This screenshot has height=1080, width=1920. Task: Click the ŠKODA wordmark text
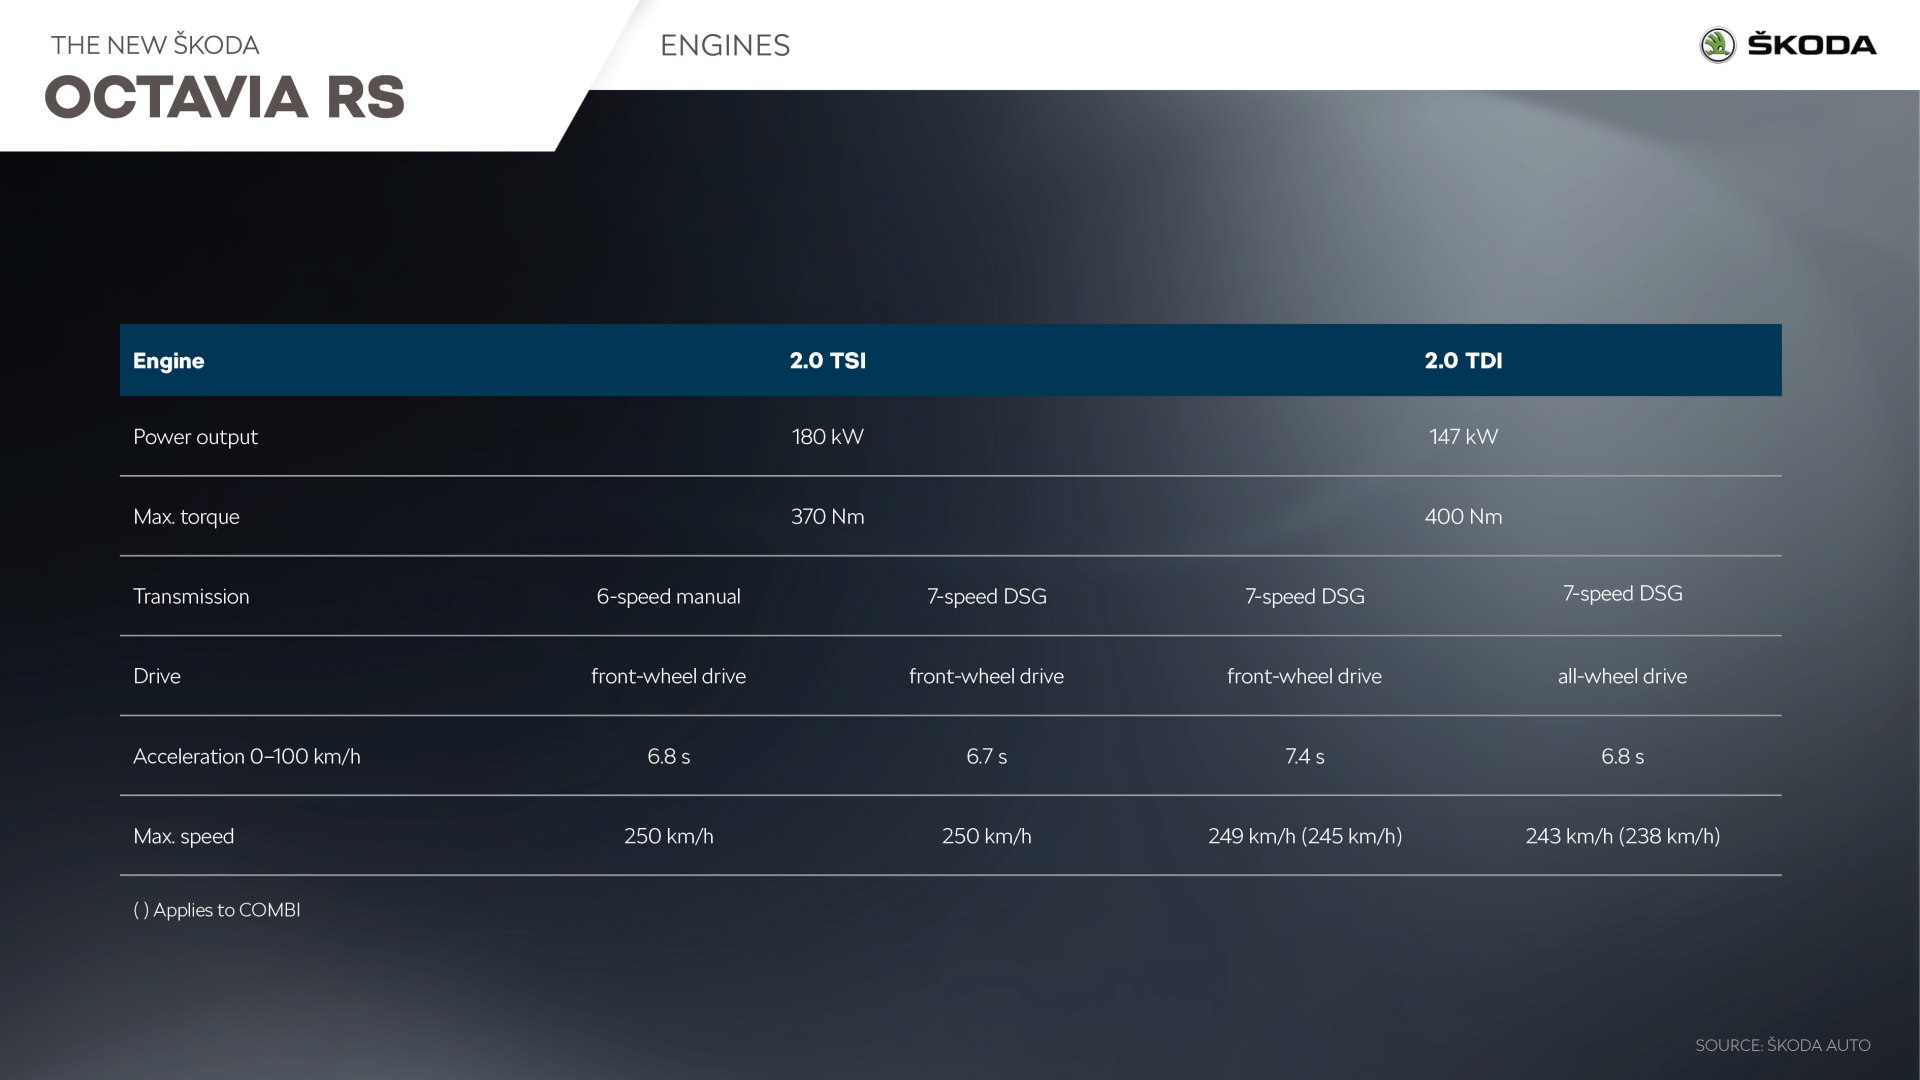(1811, 45)
